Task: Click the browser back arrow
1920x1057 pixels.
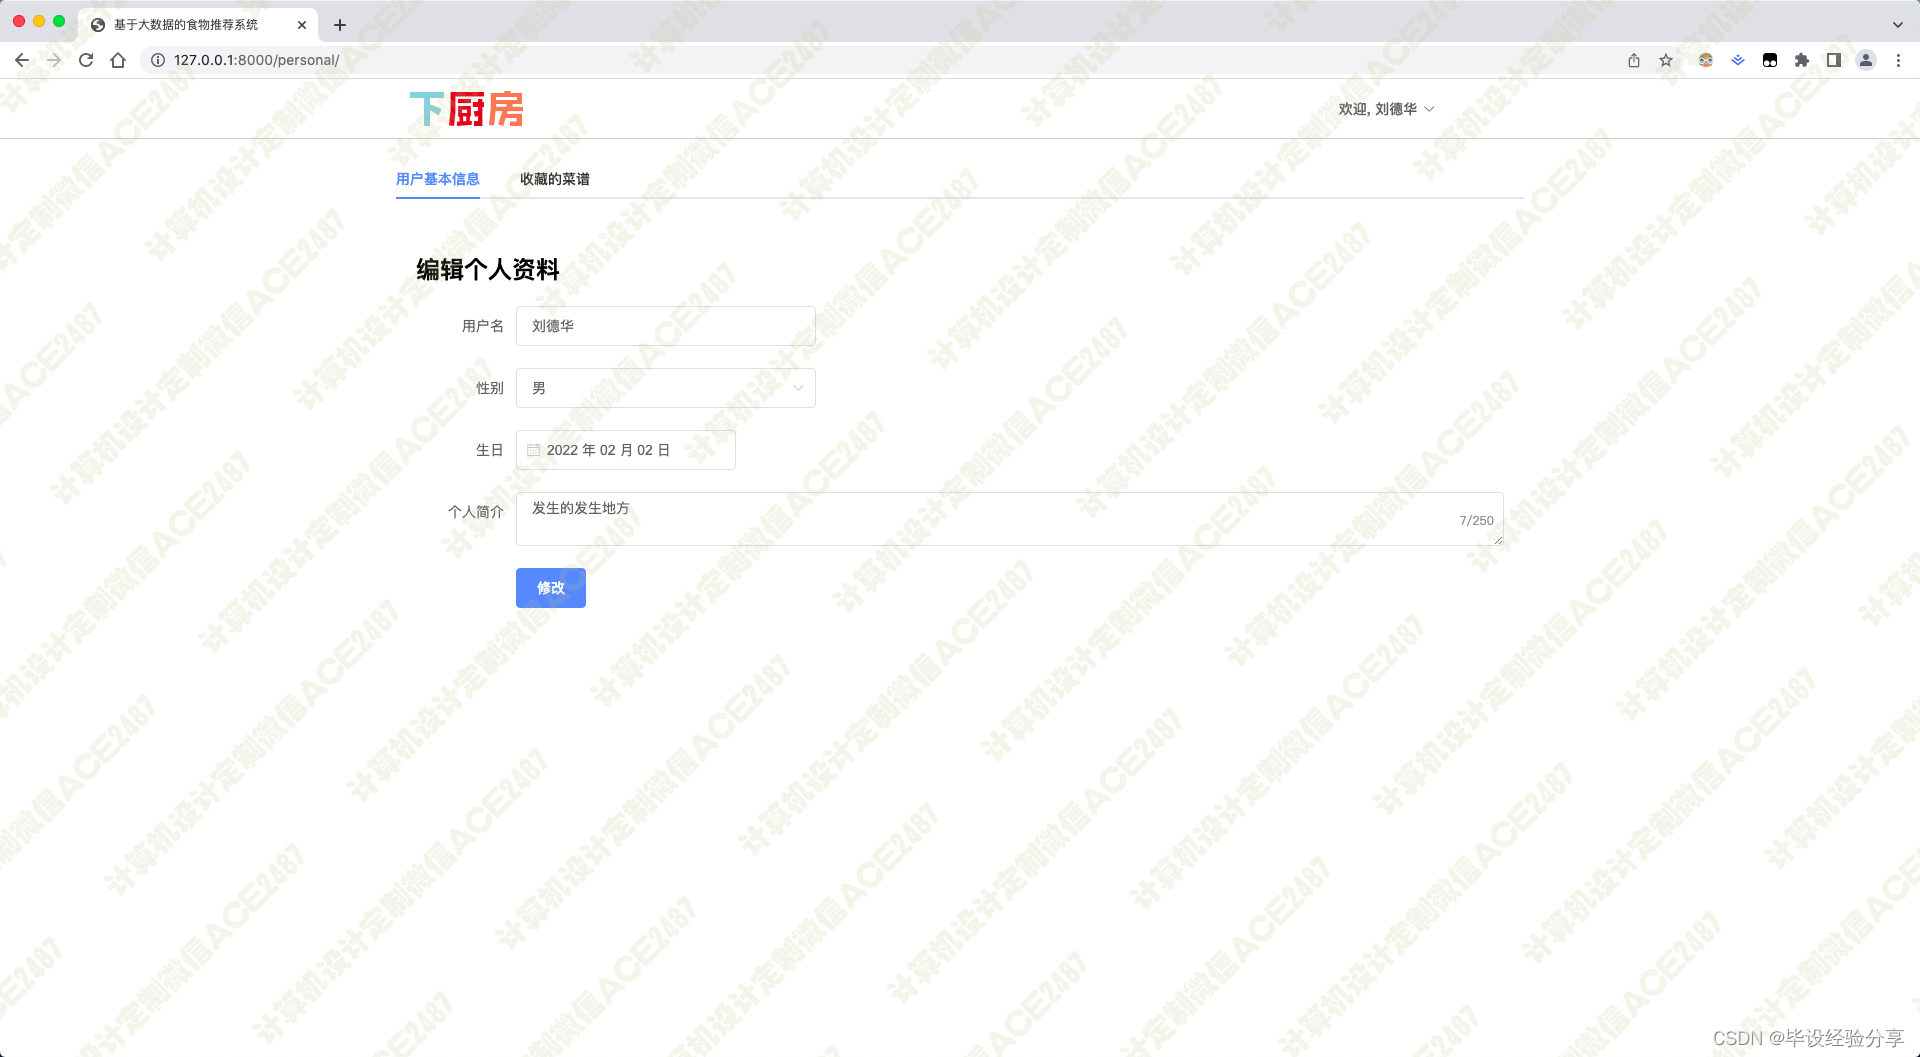Action: [22, 60]
